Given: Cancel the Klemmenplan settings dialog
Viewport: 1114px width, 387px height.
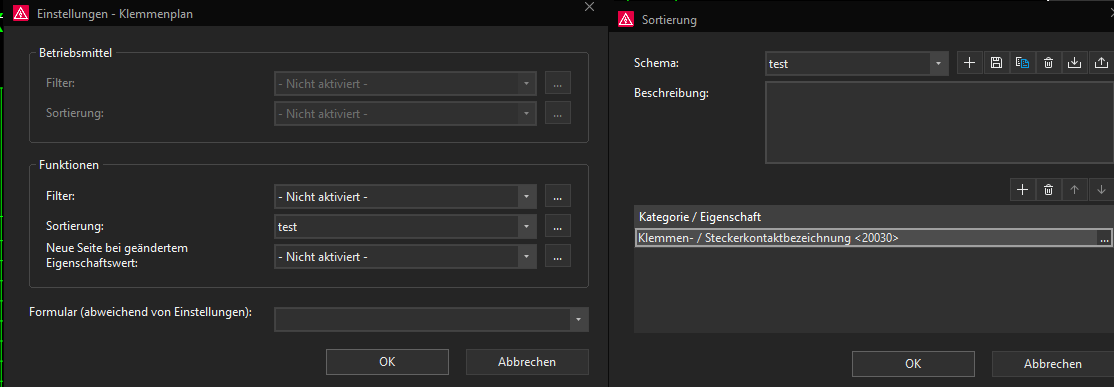Looking at the screenshot, I should click(527, 361).
